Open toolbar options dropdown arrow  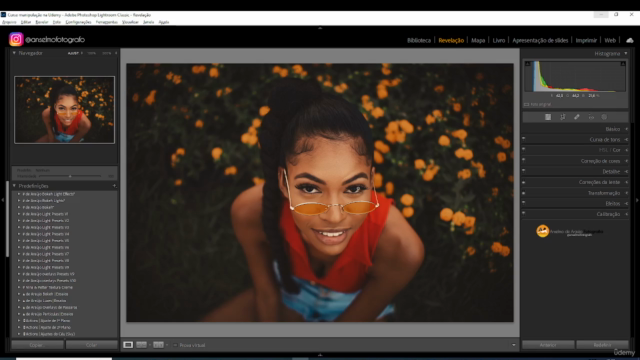pyautogui.click(x=513, y=345)
